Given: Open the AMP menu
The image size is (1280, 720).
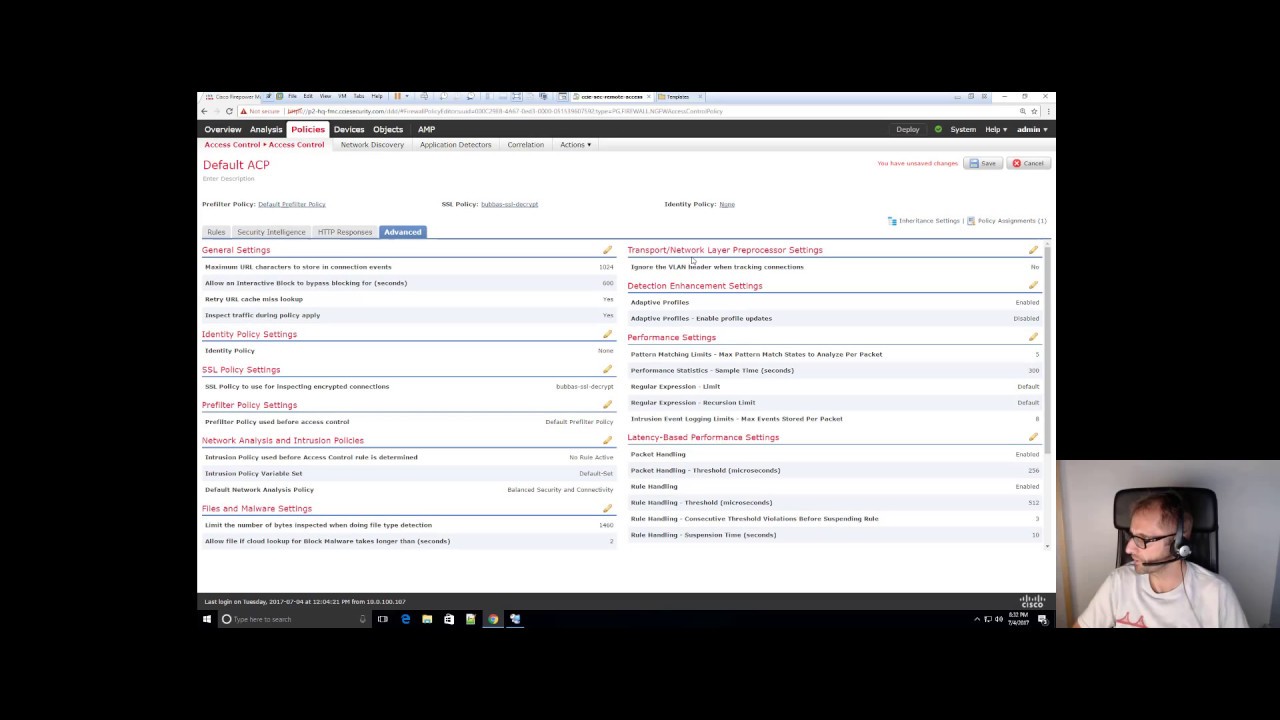Looking at the screenshot, I should pos(426,129).
